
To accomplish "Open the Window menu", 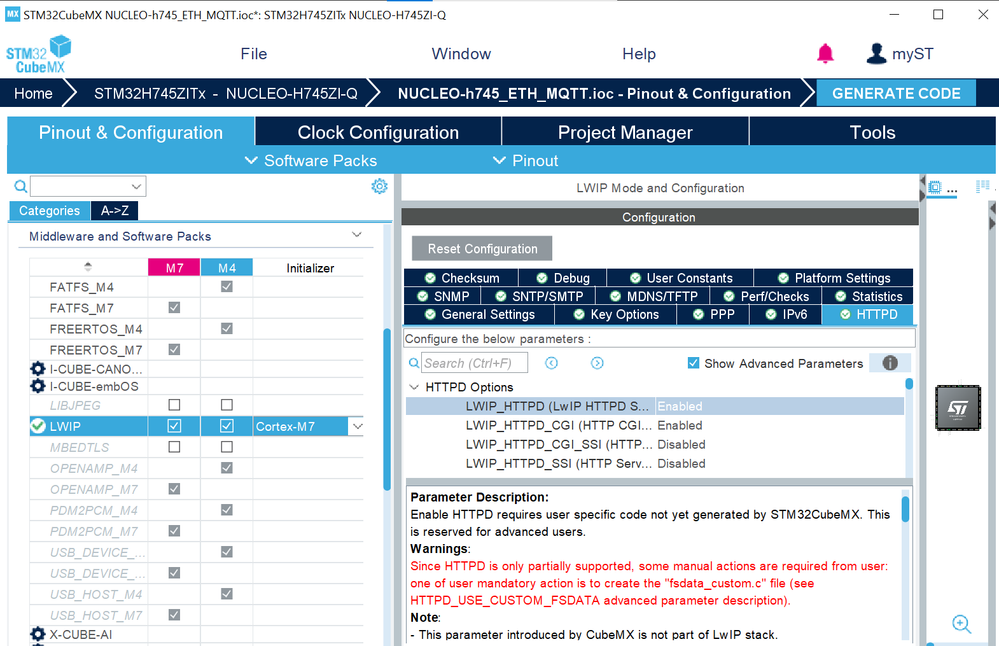I will (x=461, y=54).
